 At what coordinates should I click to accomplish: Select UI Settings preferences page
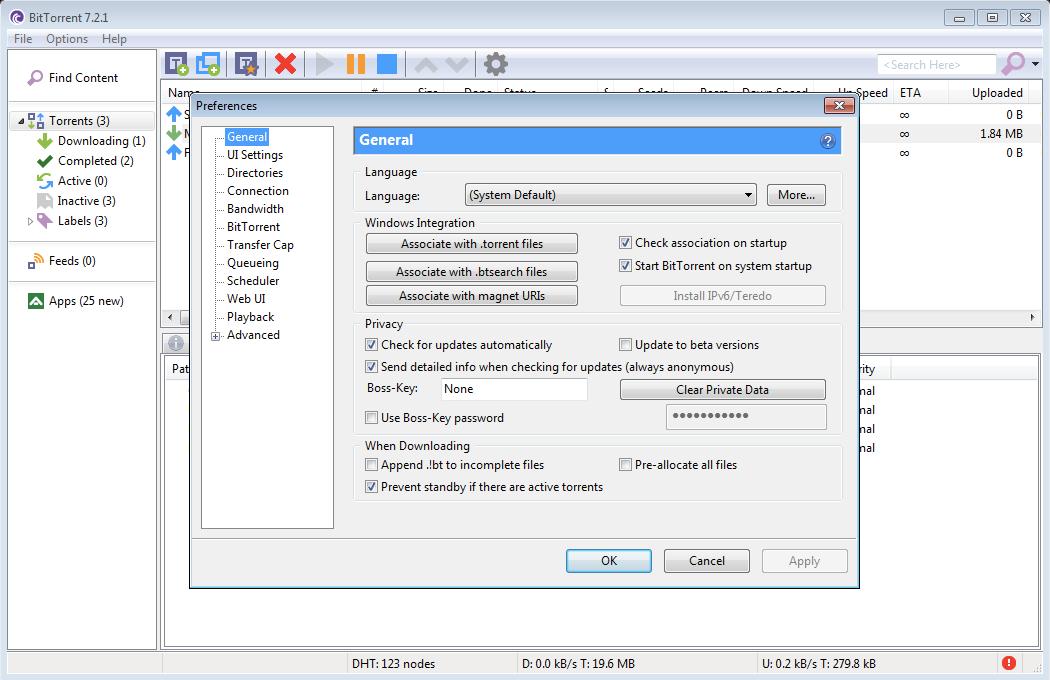[x=254, y=155]
